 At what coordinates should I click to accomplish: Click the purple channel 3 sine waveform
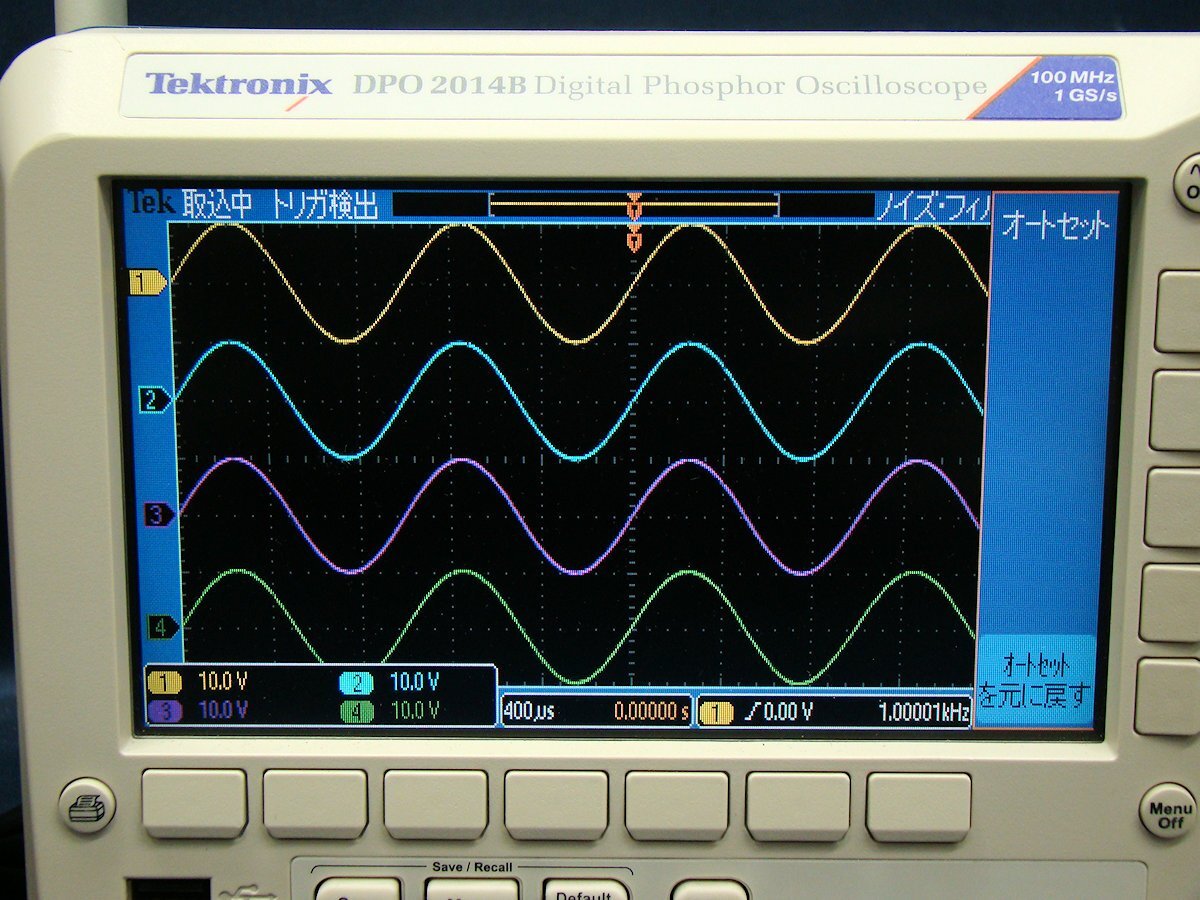point(578,516)
